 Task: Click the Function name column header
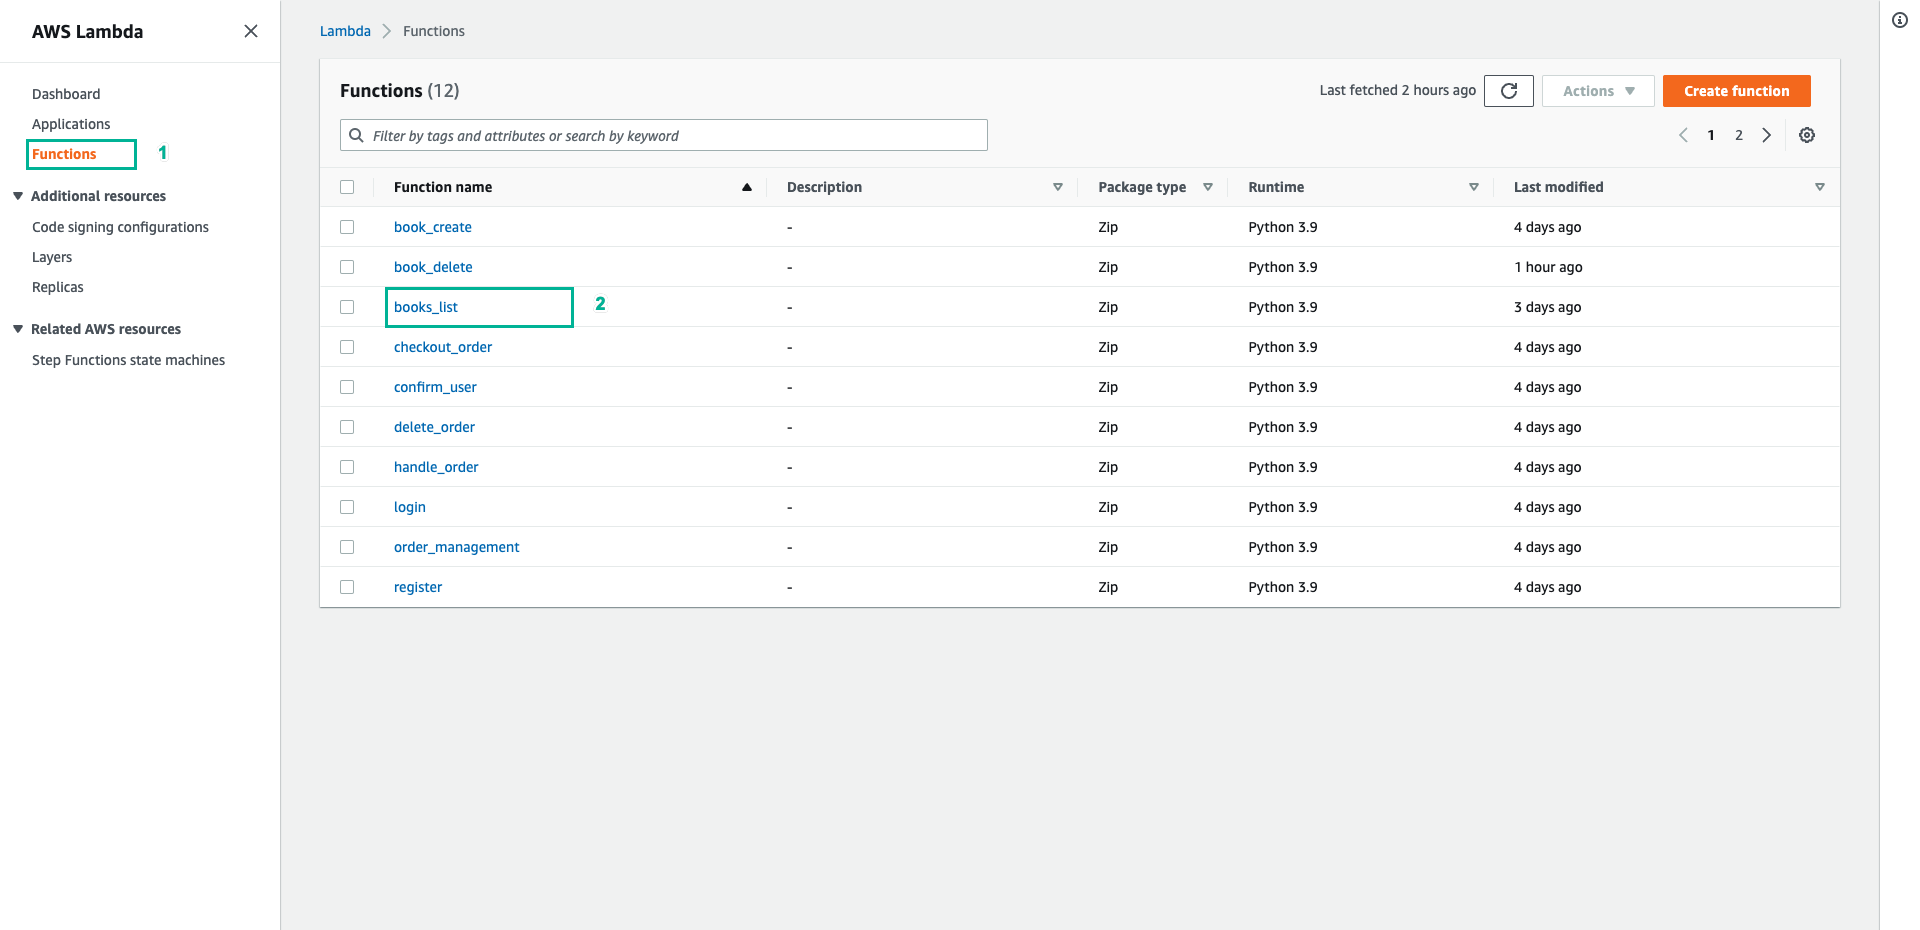tap(443, 187)
